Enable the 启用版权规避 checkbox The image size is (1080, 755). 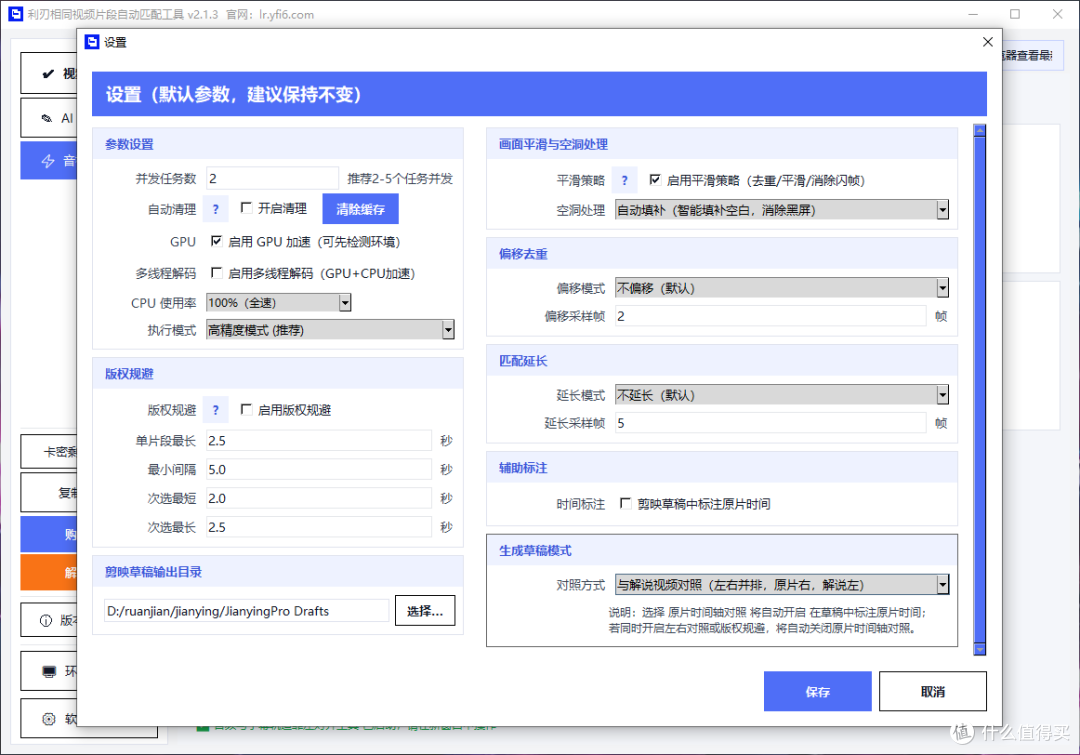[246, 409]
